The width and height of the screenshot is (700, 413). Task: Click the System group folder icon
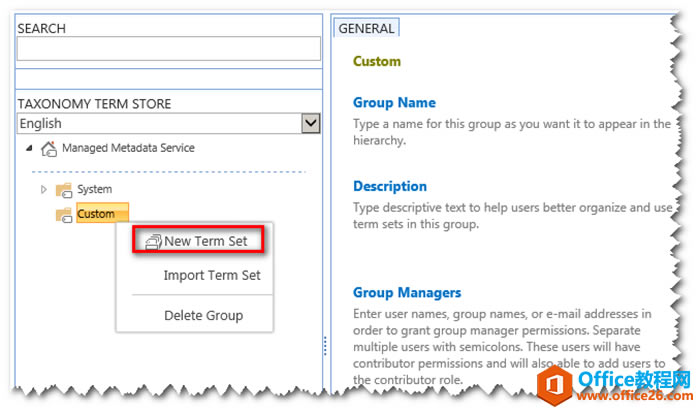(x=65, y=189)
